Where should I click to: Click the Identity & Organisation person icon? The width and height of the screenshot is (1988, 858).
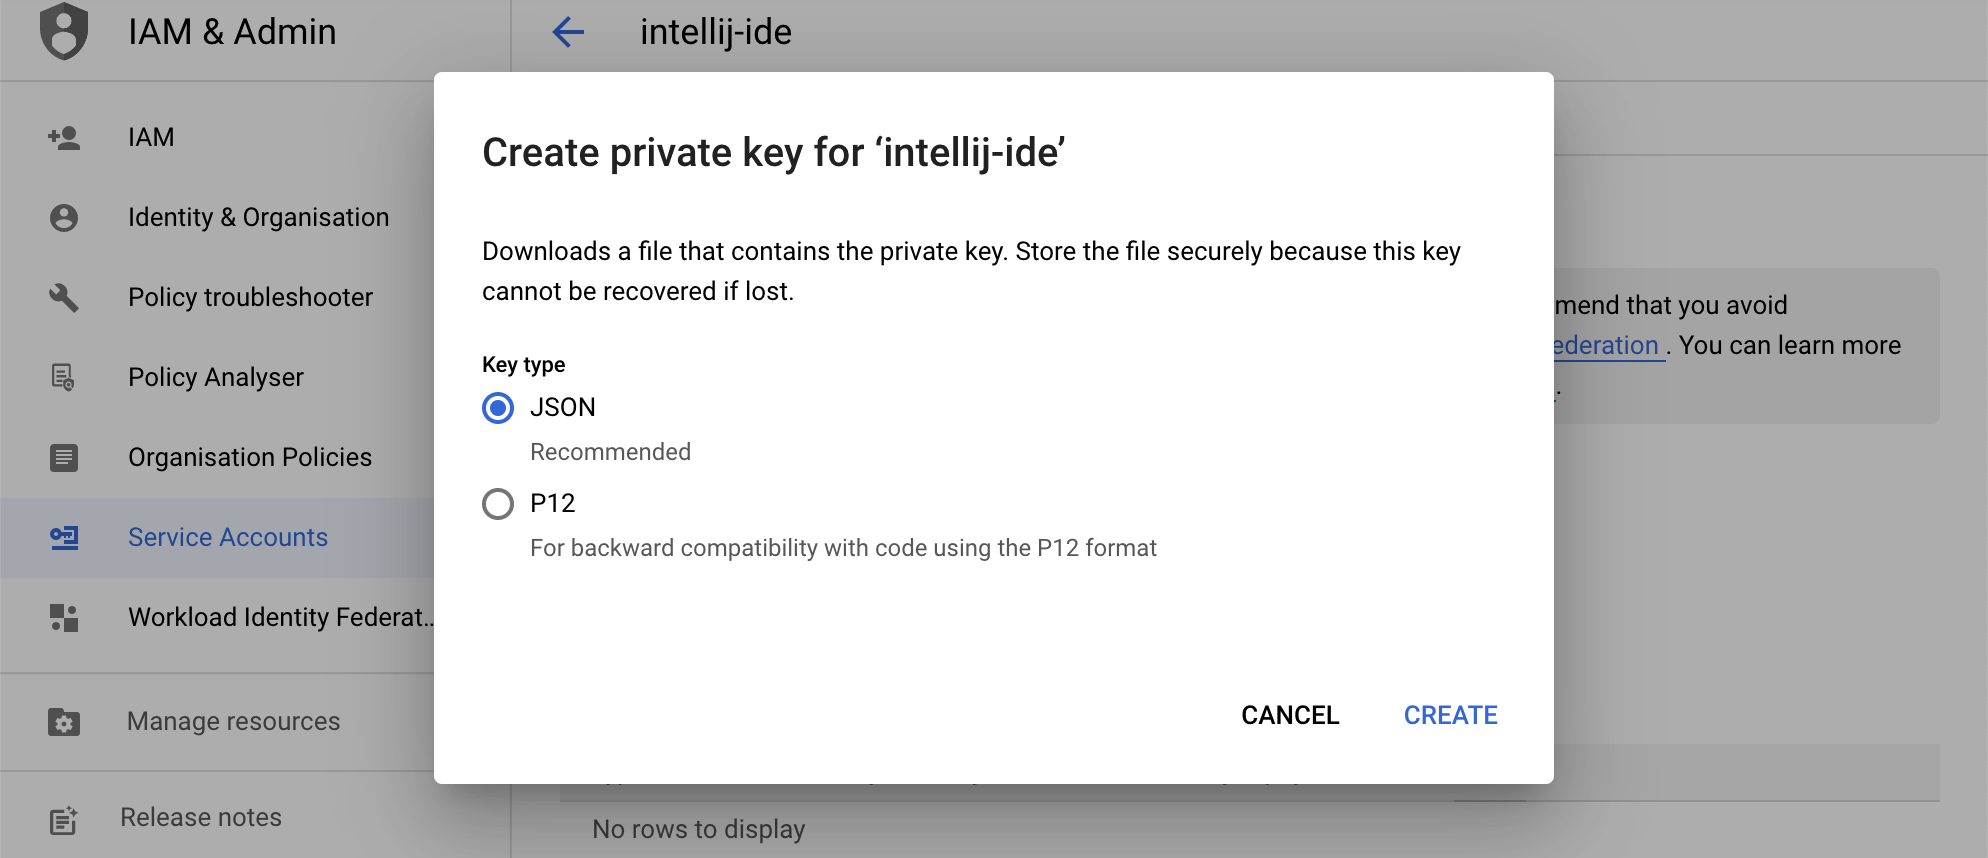coord(64,218)
